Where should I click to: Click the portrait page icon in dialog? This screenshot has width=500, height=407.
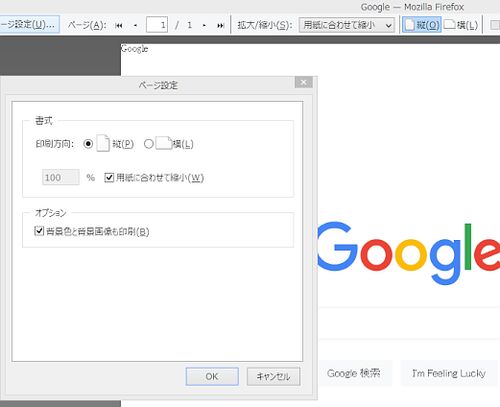tap(103, 143)
